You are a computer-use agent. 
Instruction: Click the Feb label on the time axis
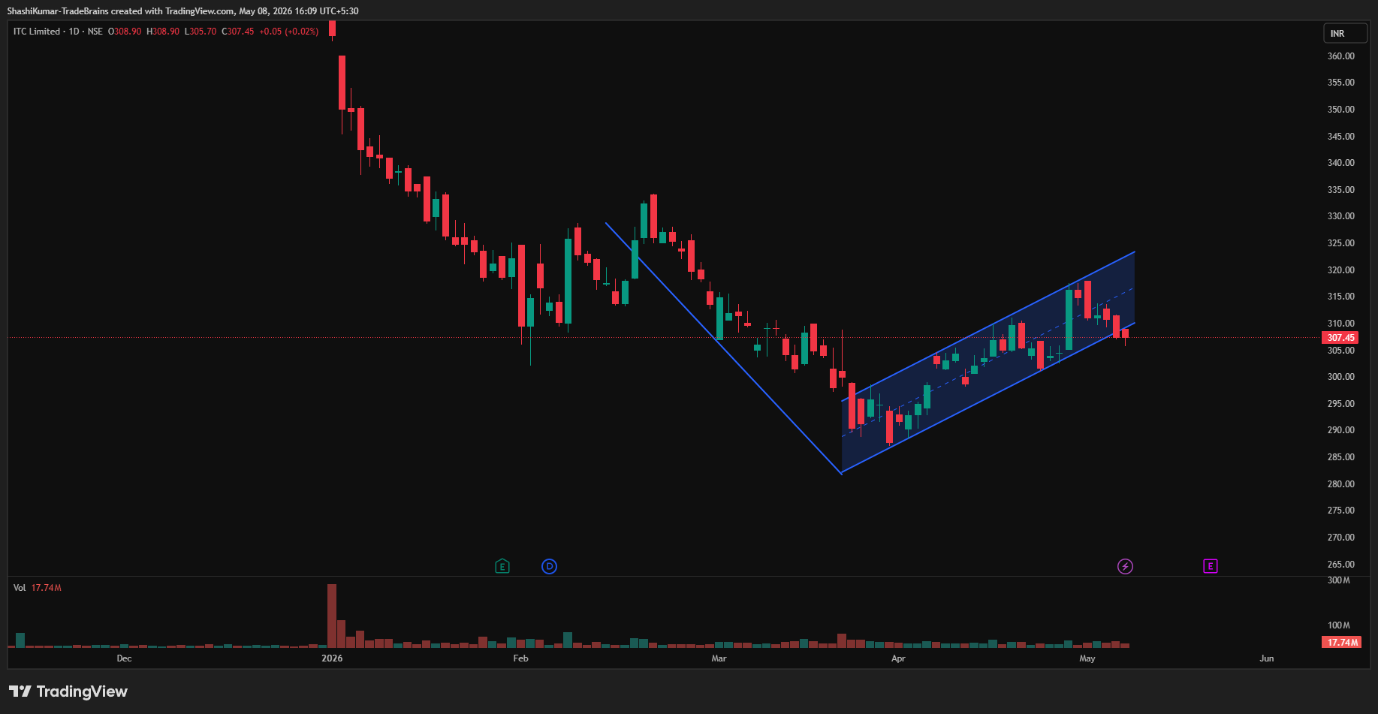pos(519,659)
